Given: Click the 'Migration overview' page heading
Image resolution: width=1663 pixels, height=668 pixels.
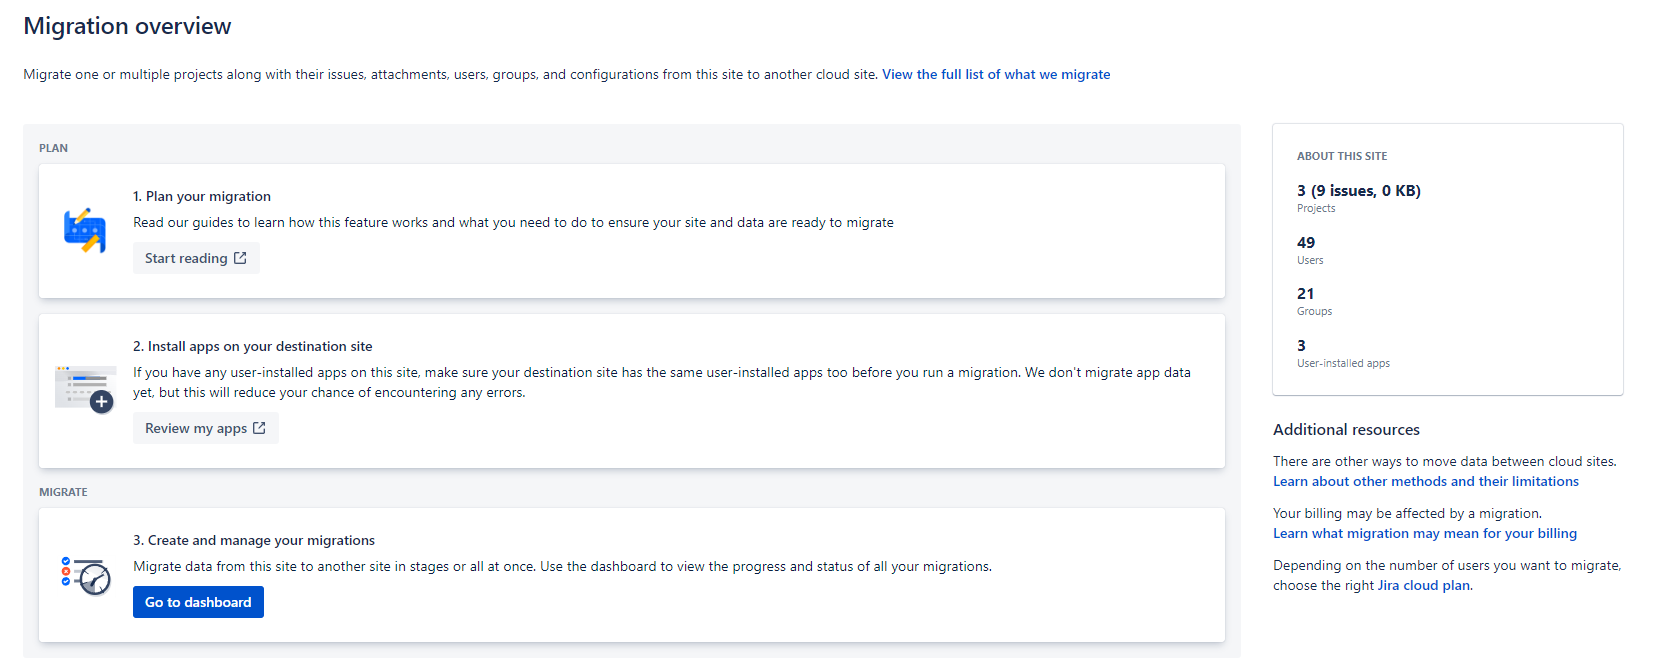Looking at the screenshot, I should pos(127,26).
